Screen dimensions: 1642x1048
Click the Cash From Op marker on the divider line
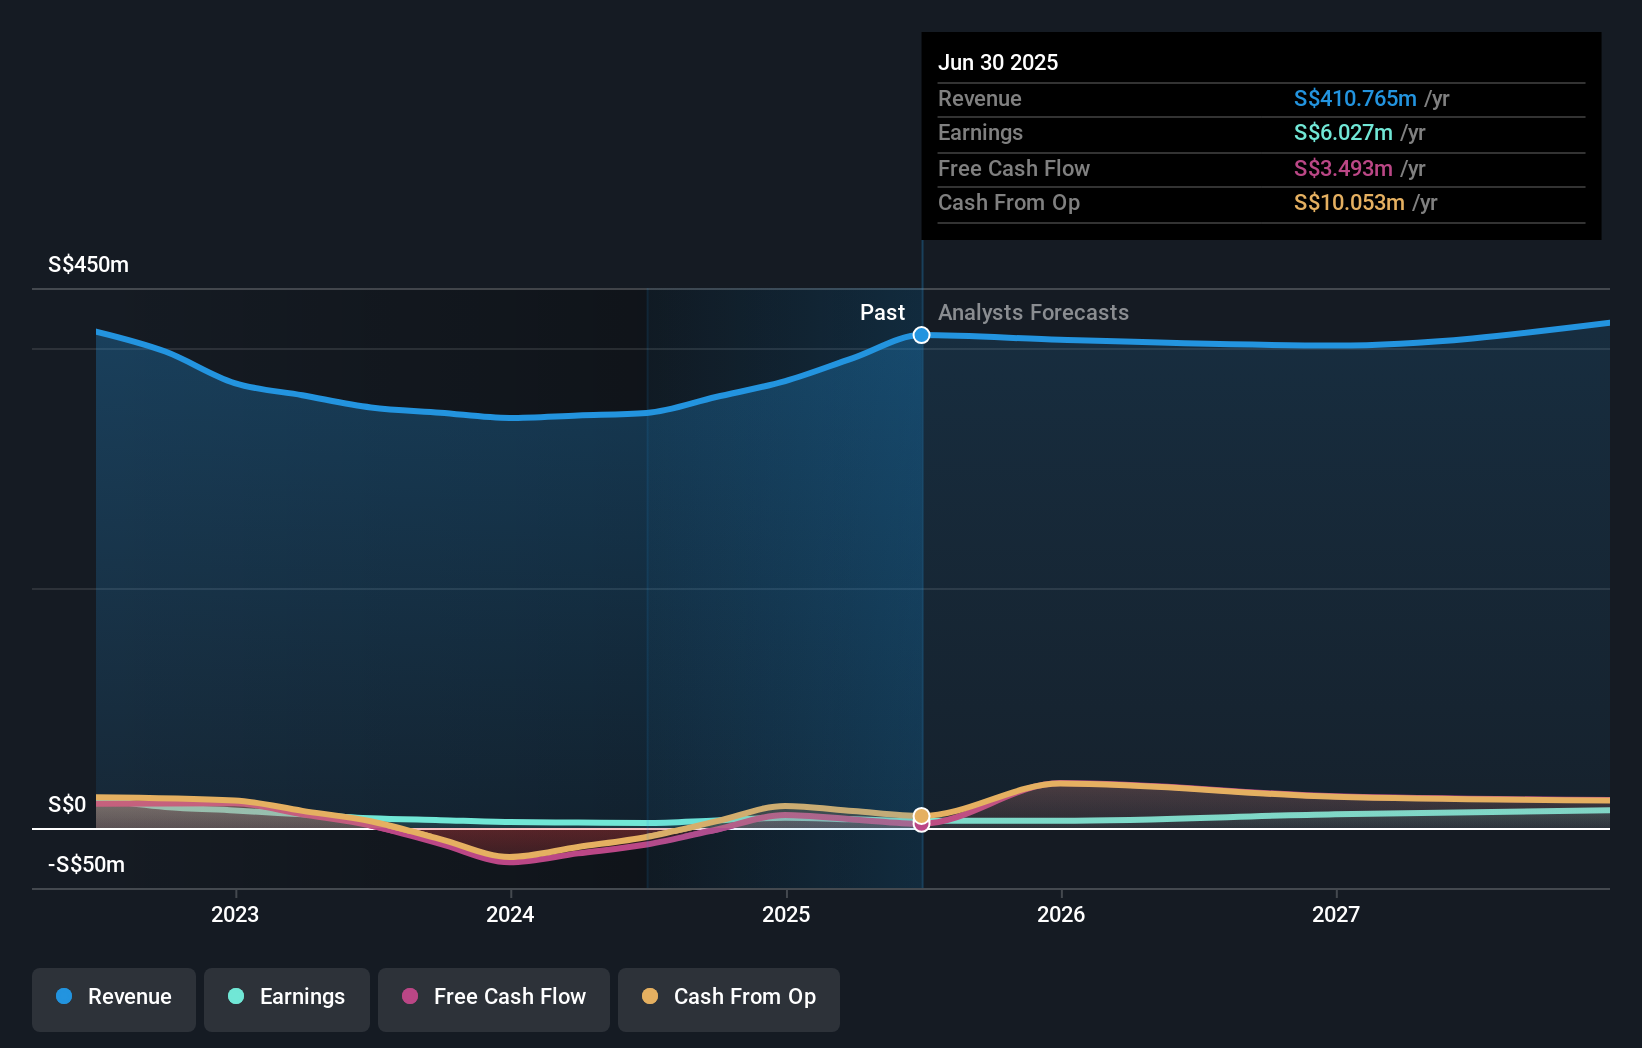tap(920, 816)
